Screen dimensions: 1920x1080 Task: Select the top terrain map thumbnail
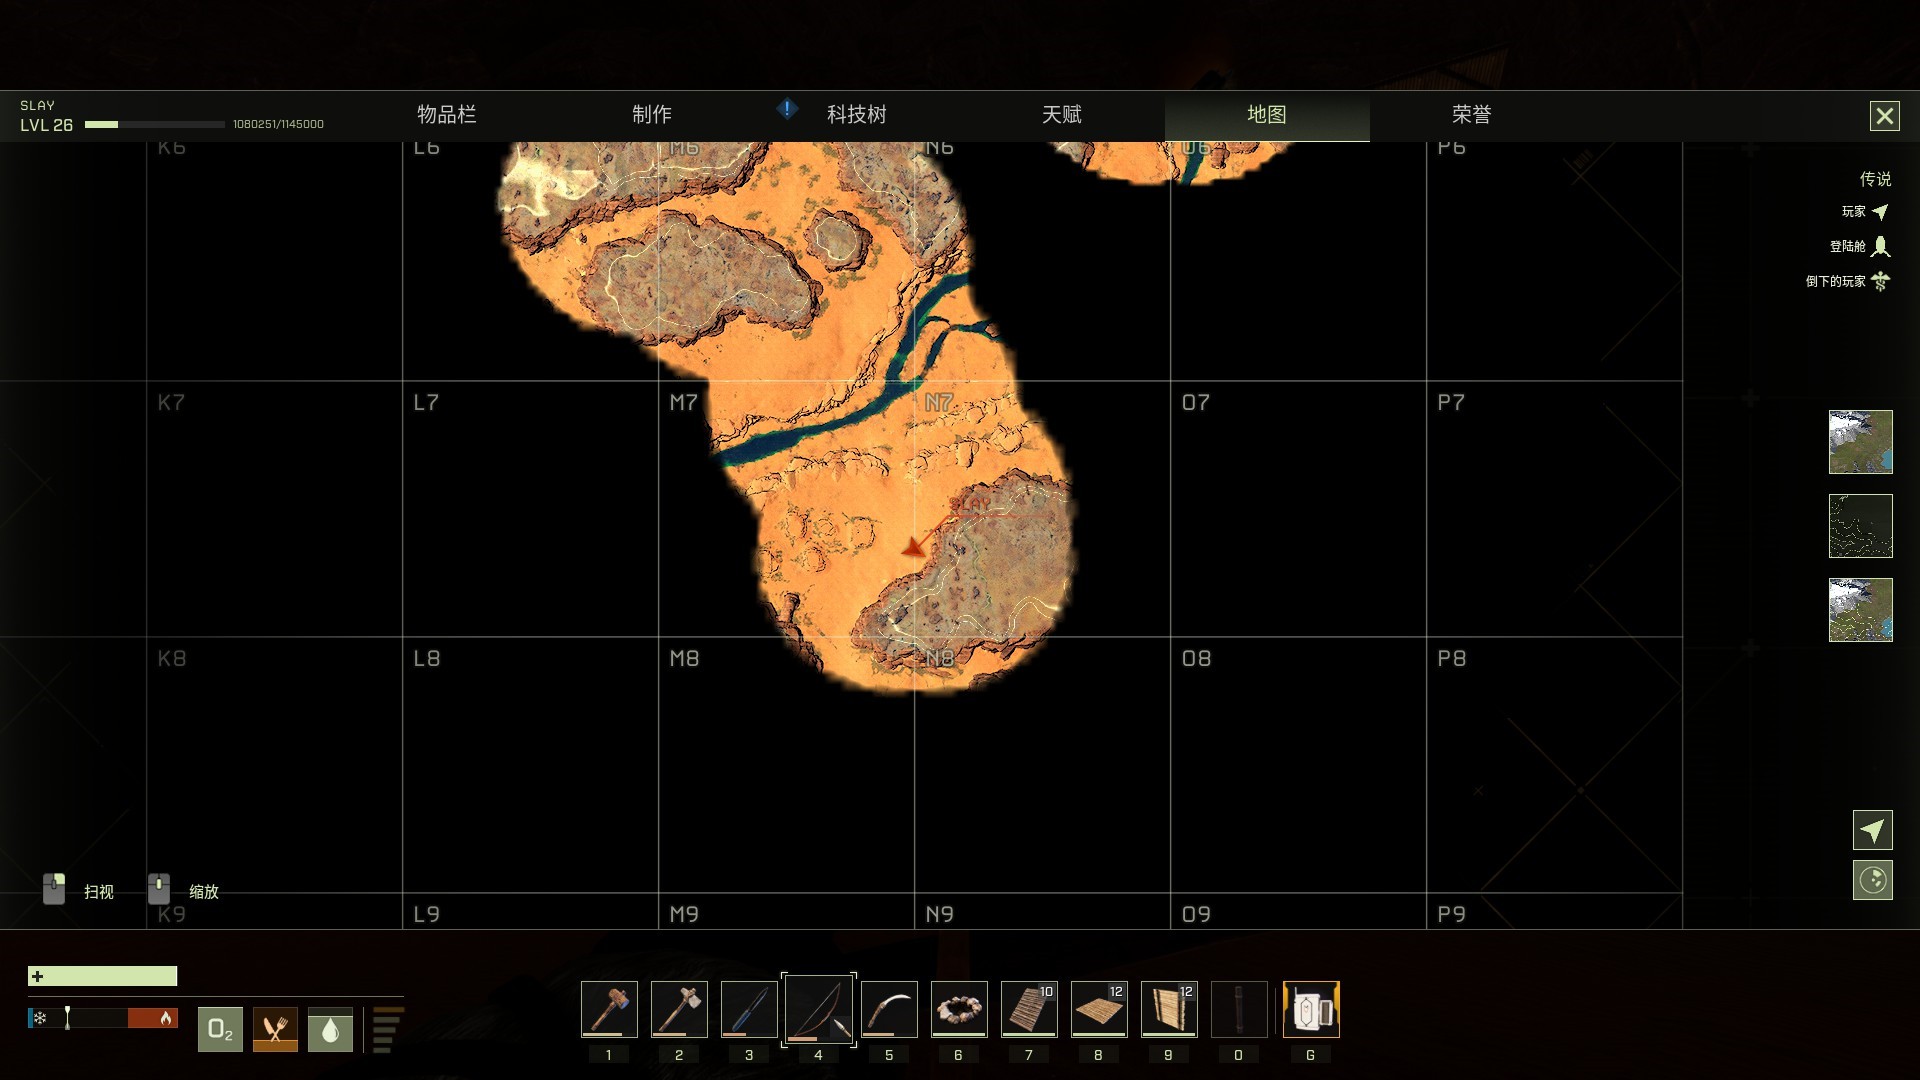coord(1861,442)
